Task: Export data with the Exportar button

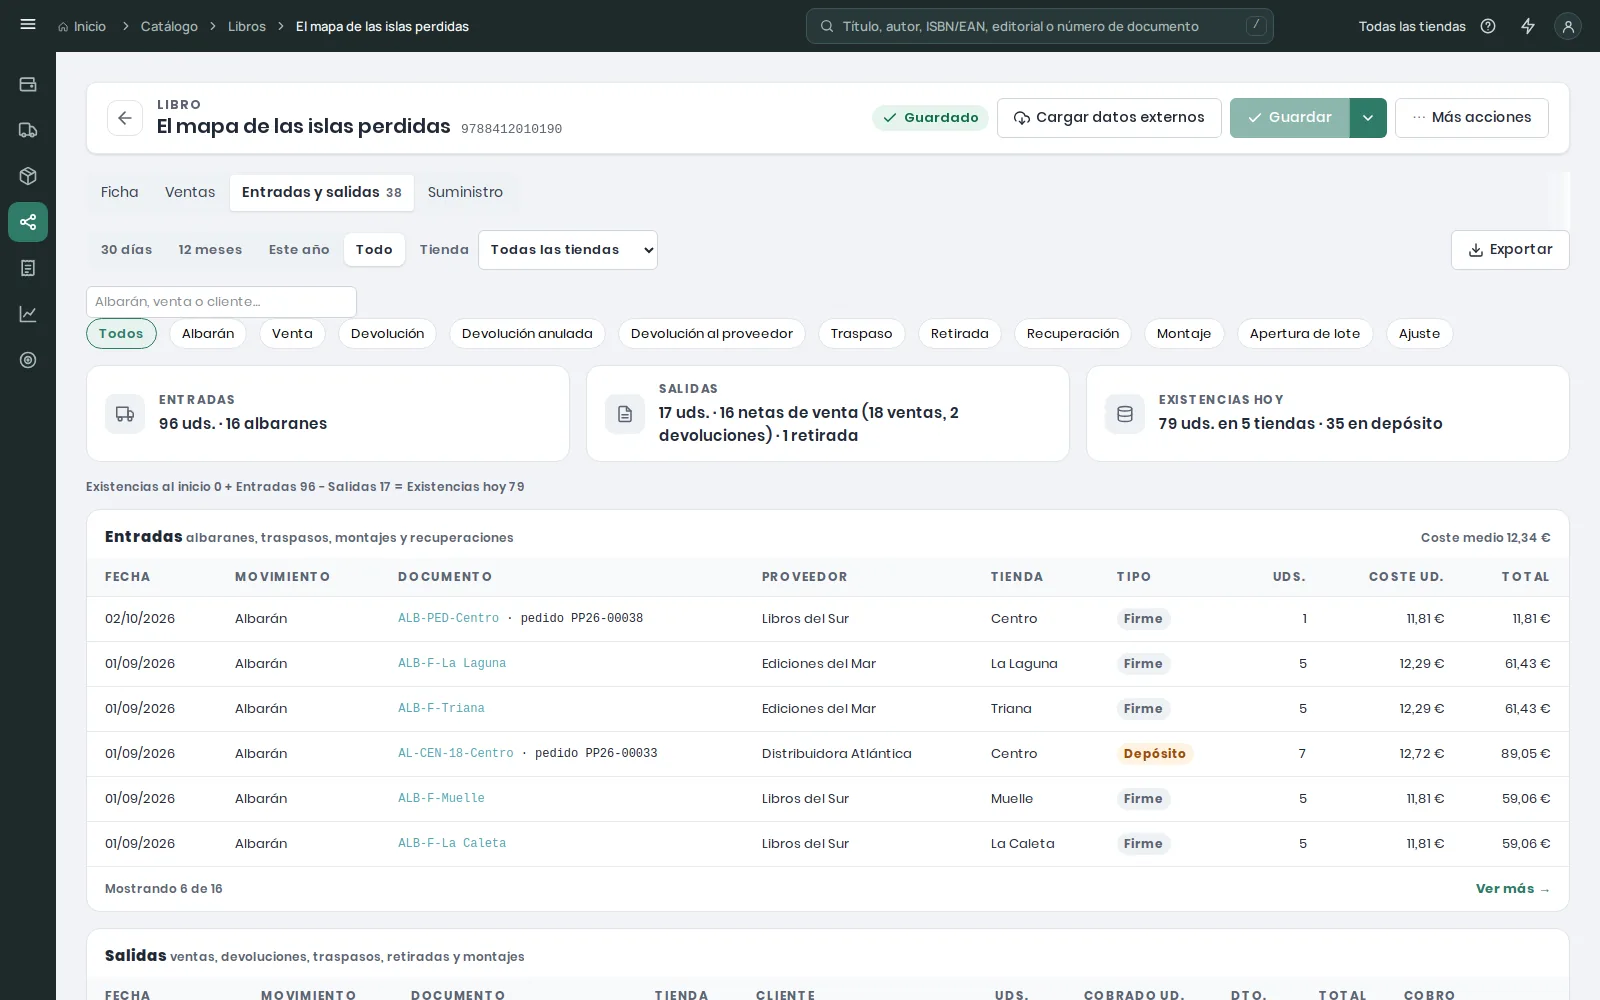Action: tap(1510, 250)
